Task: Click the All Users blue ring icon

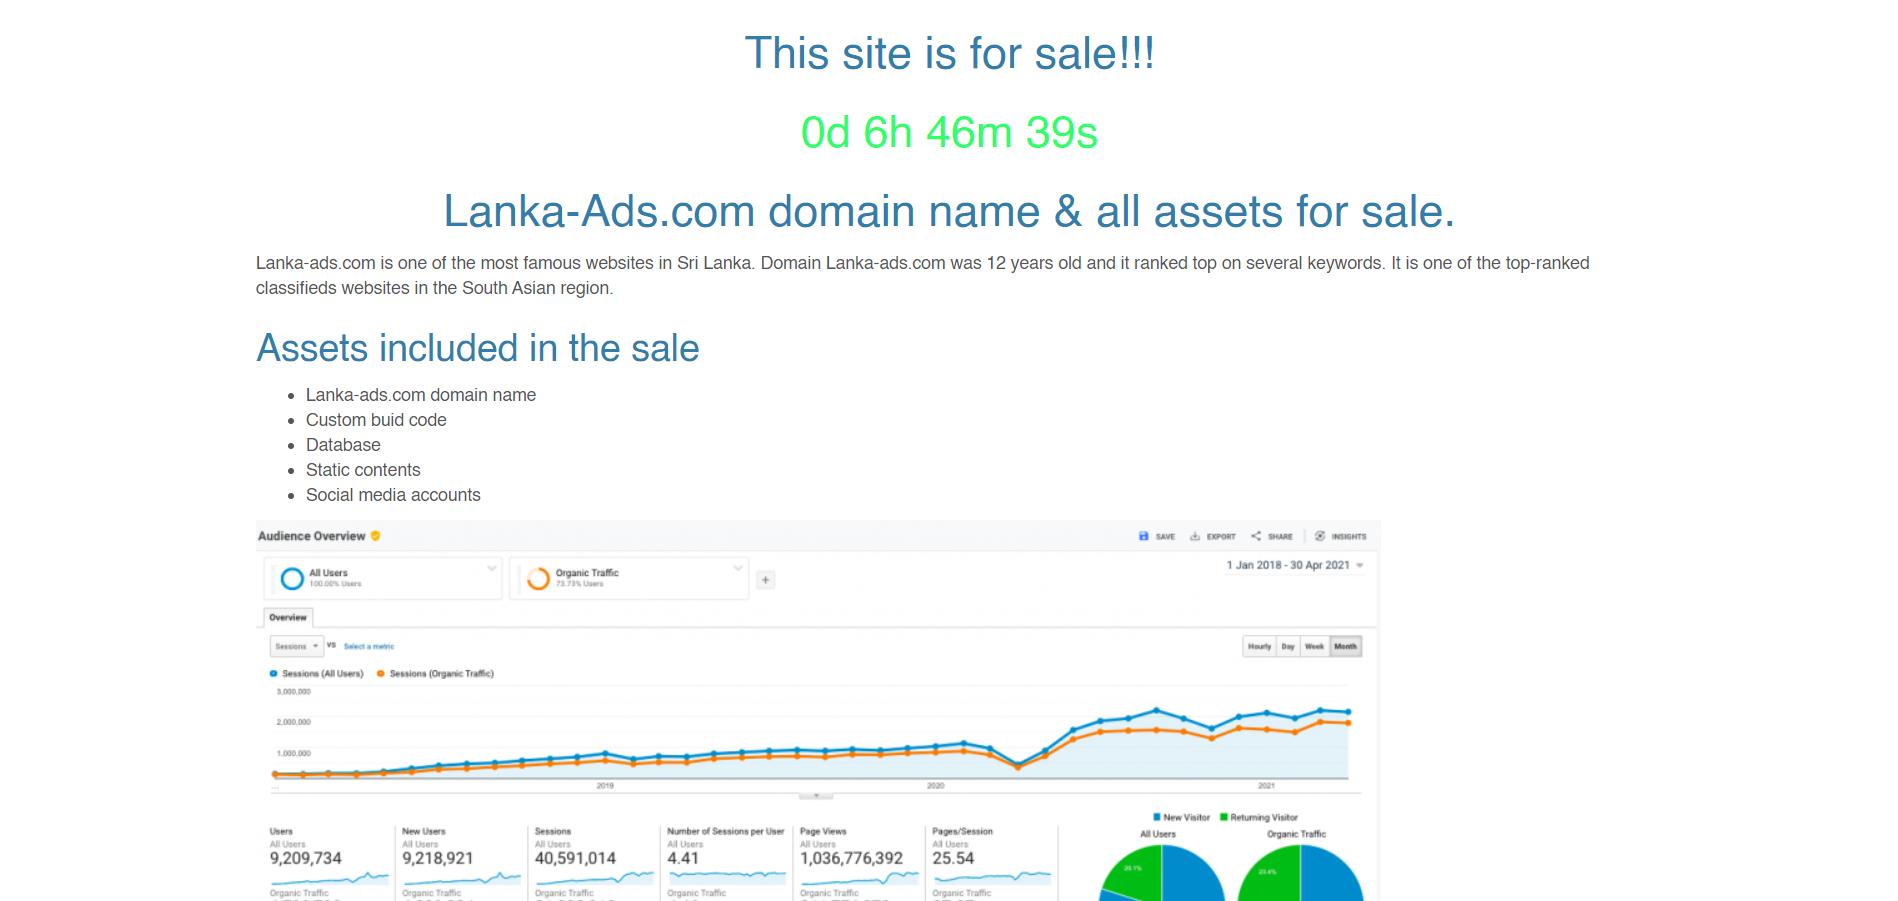Action: pos(292,578)
